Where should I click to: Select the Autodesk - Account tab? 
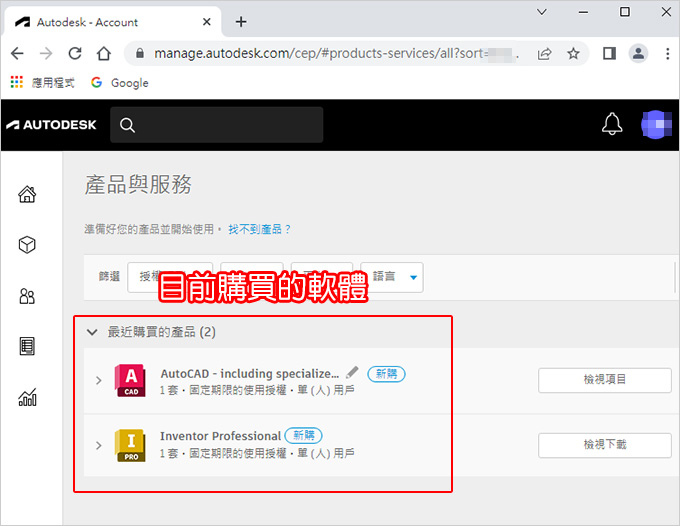pos(113,22)
